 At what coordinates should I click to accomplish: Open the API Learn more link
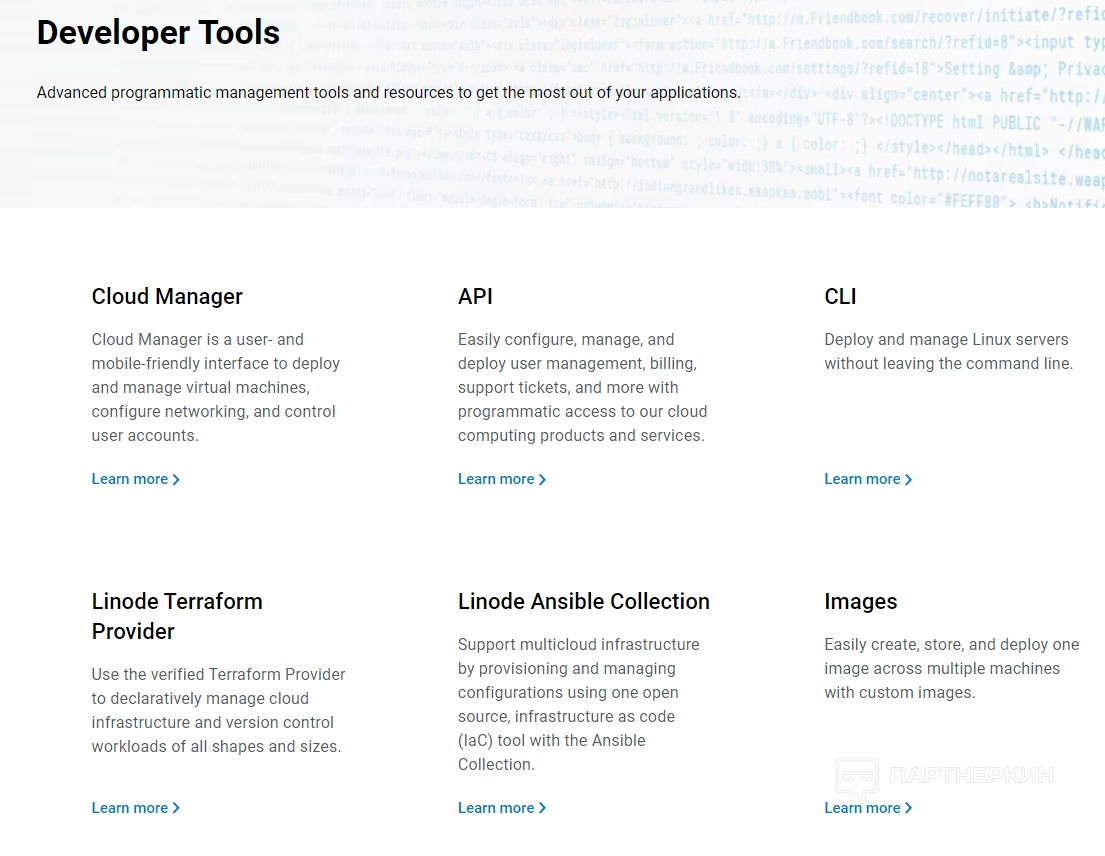(x=502, y=479)
